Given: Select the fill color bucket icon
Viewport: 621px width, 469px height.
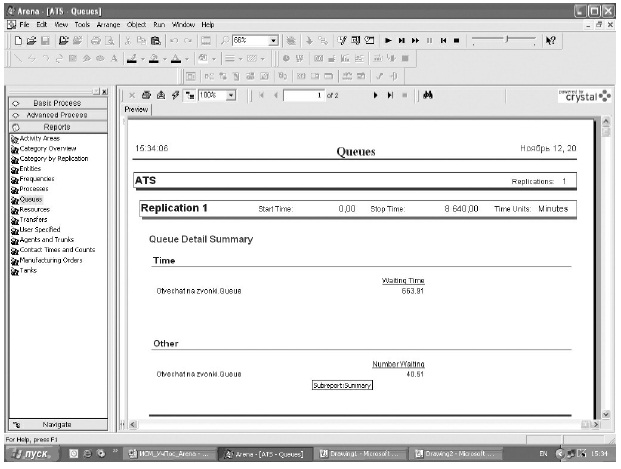Looking at the screenshot, I should pyautogui.click(x=154, y=59).
